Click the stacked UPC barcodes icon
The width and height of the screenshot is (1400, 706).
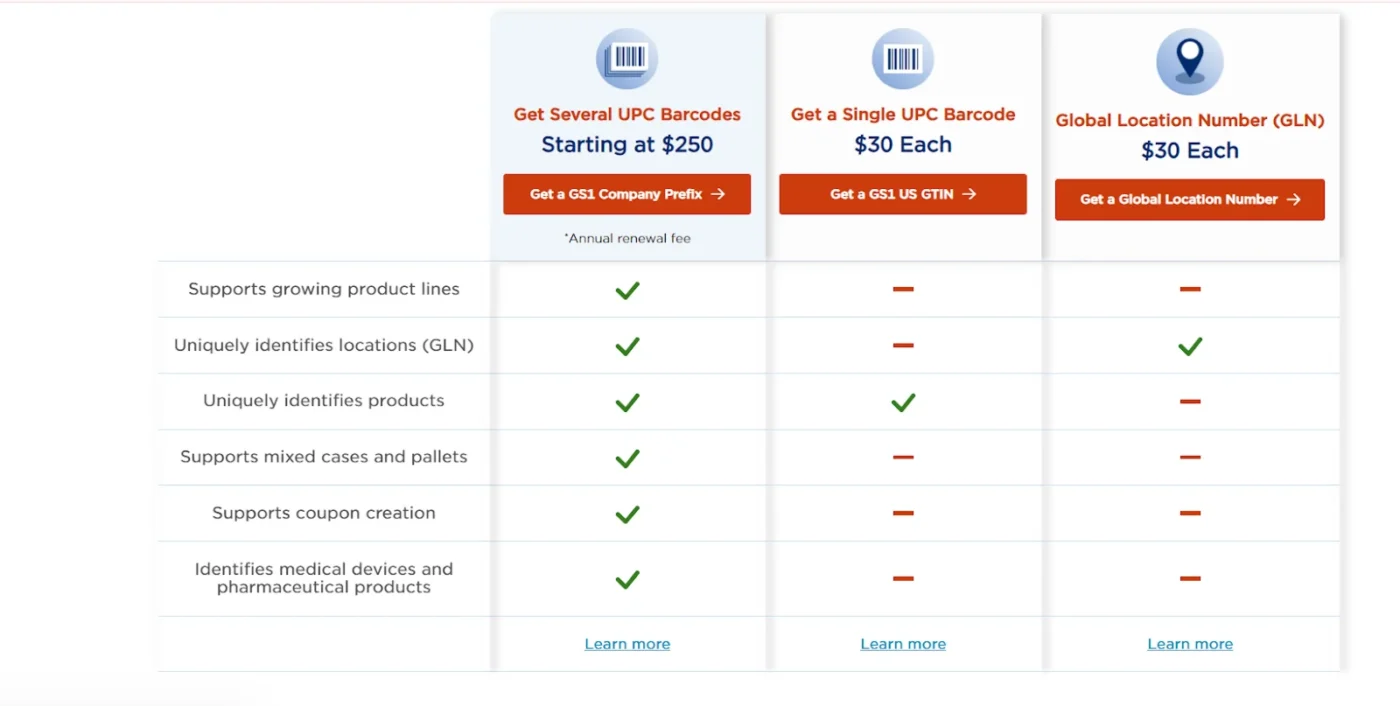627,58
